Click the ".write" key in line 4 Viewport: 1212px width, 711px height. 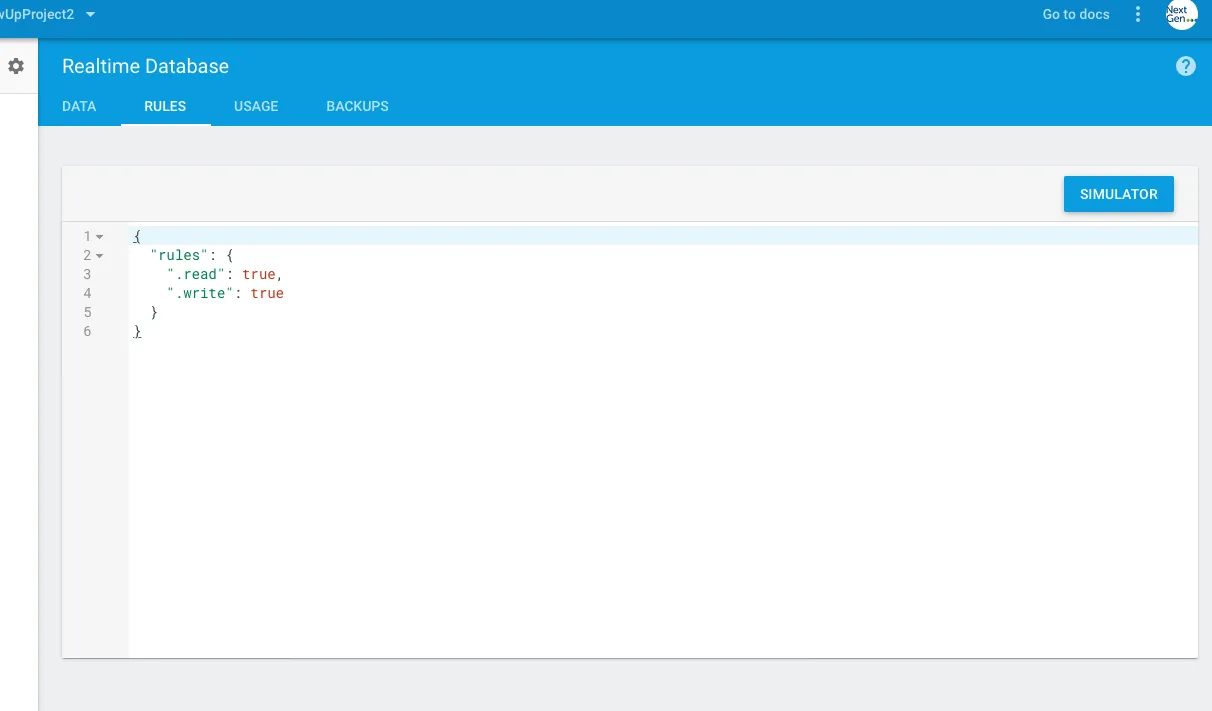201,294
